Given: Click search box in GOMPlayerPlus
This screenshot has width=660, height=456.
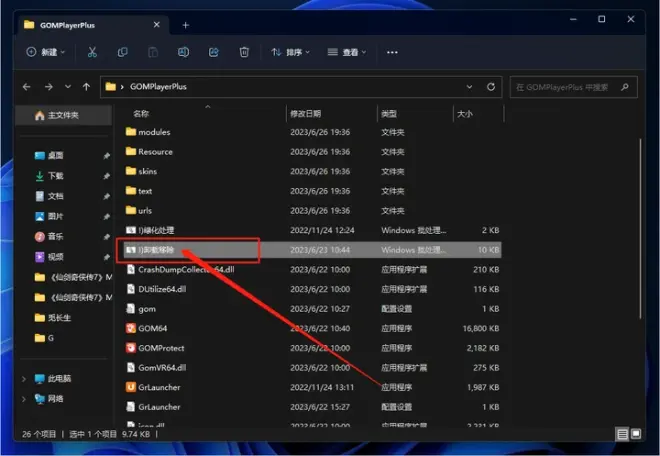Looking at the screenshot, I should click(x=573, y=87).
